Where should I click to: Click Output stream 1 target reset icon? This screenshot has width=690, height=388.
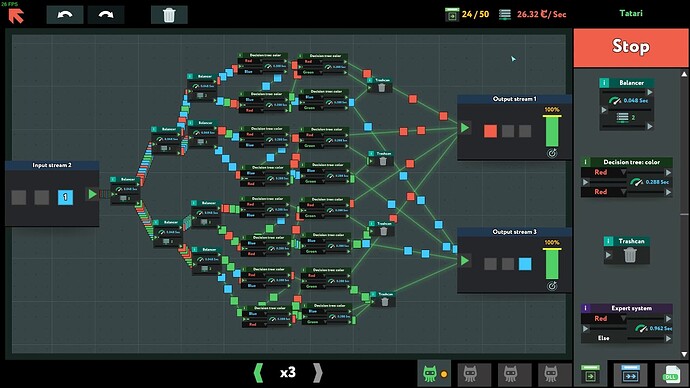[x=552, y=153]
